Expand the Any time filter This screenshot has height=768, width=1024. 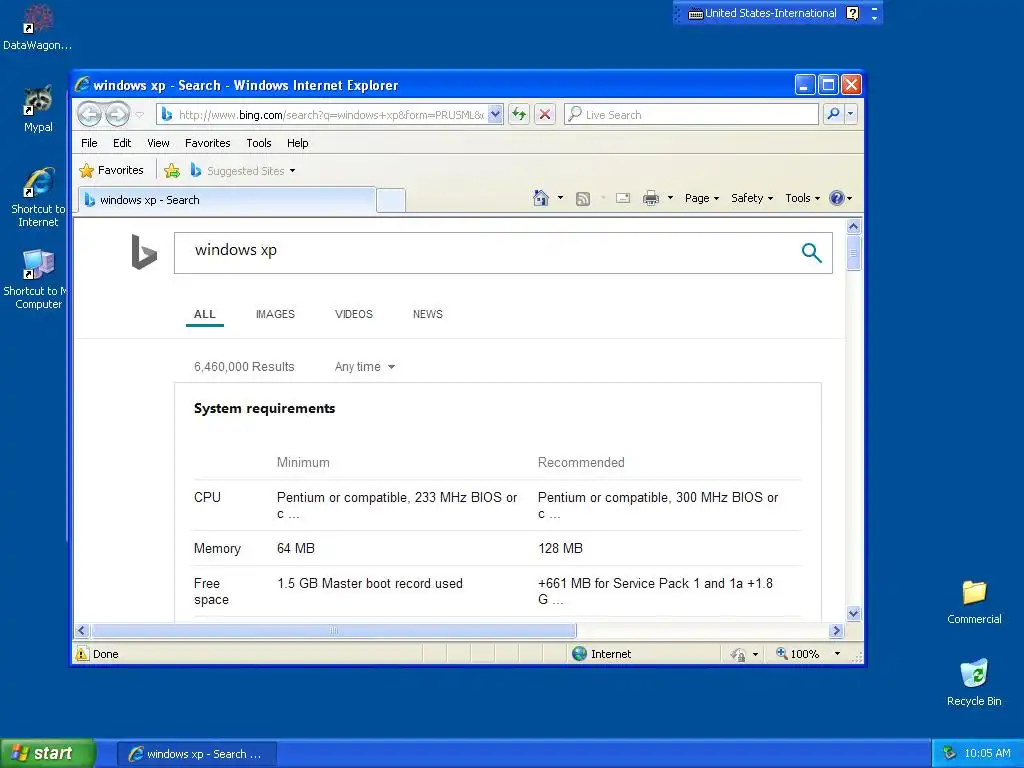pyautogui.click(x=364, y=367)
